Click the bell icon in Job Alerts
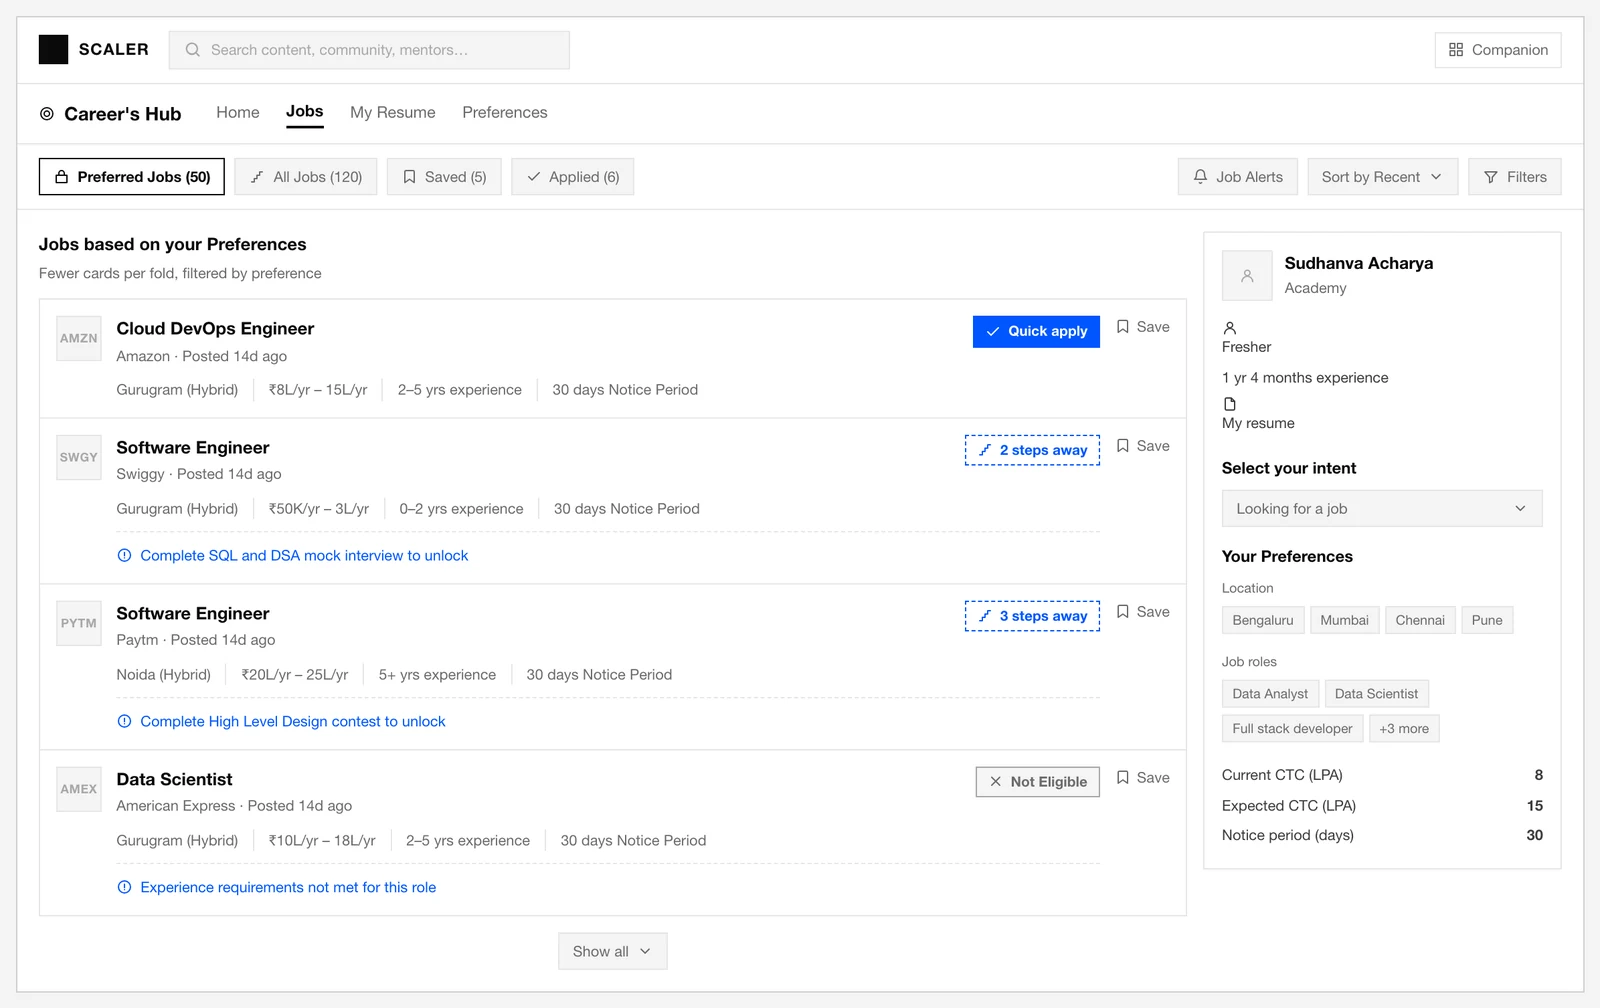The image size is (1600, 1008). coord(1200,177)
